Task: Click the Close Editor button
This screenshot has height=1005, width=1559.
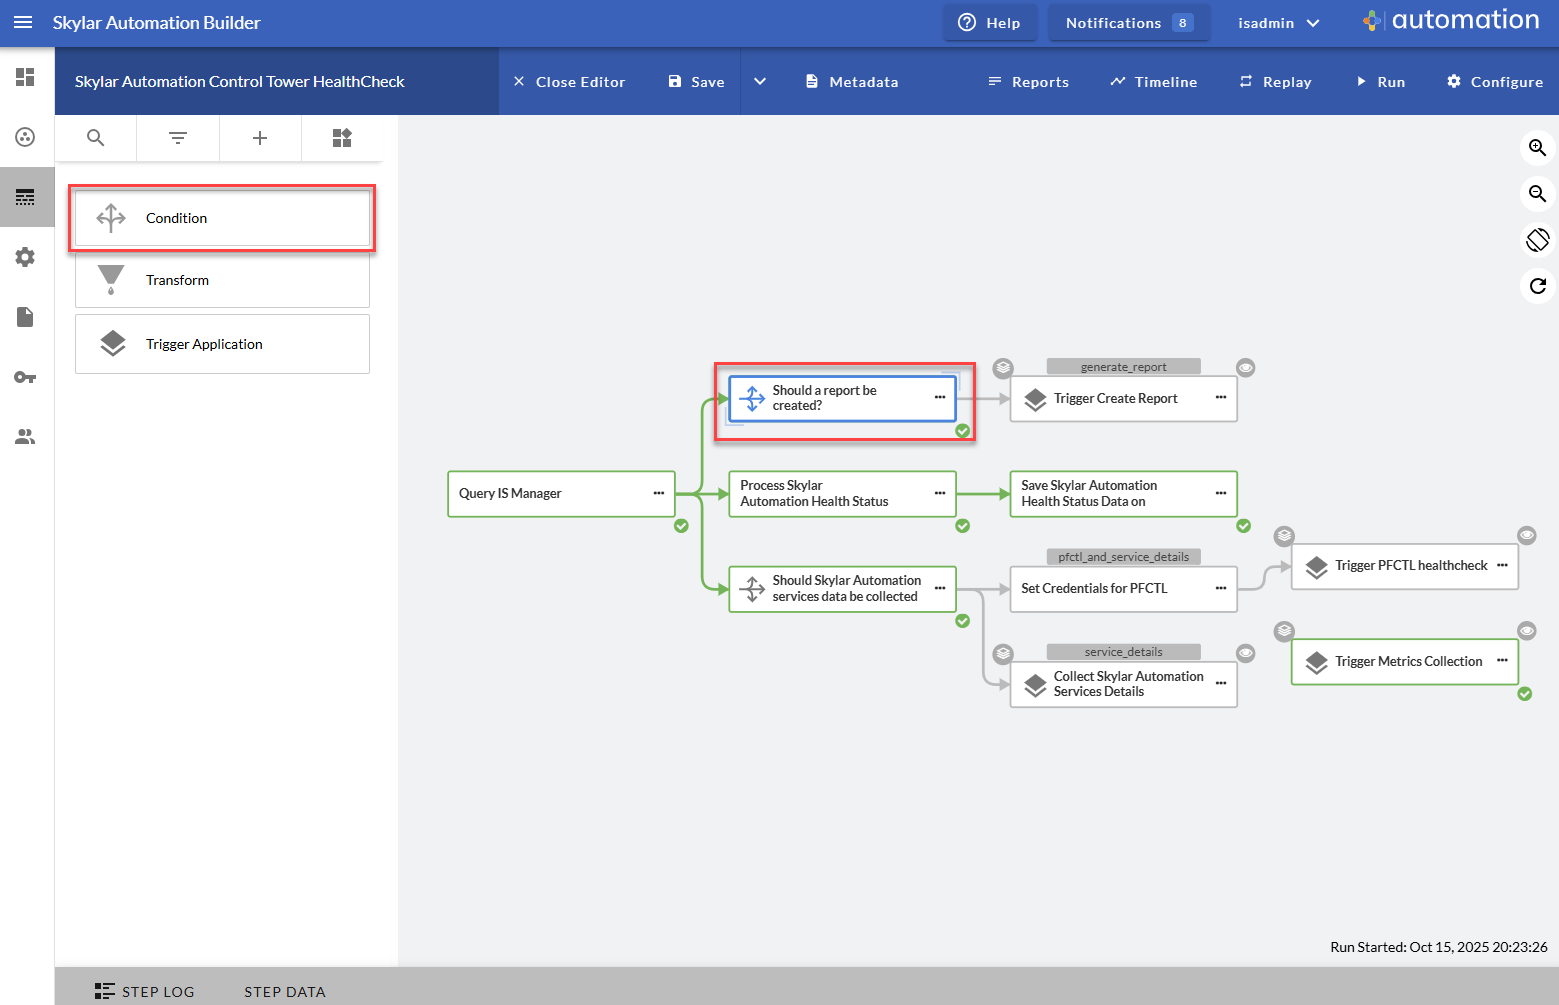Action: [x=569, y=82]
